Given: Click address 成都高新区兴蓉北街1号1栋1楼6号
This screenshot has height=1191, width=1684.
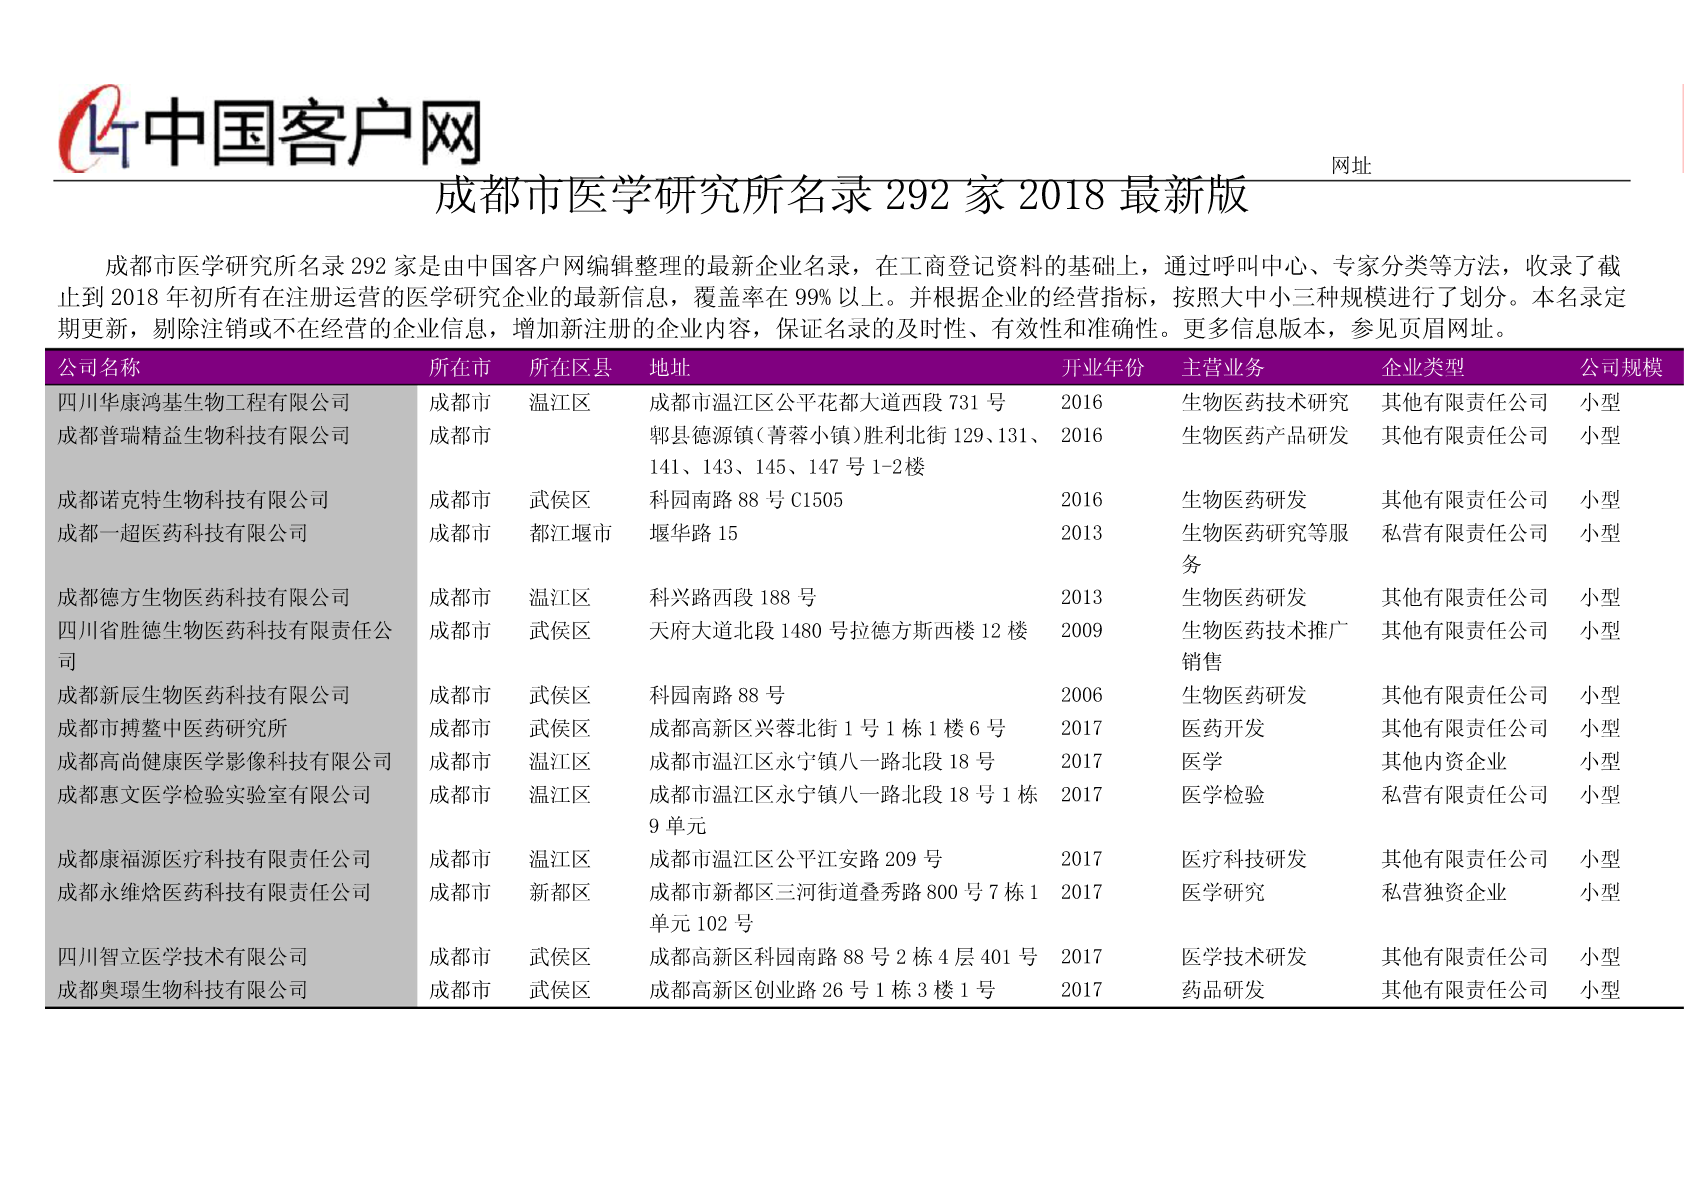Looking at the screenshot, I should click(x=828, y=728).
